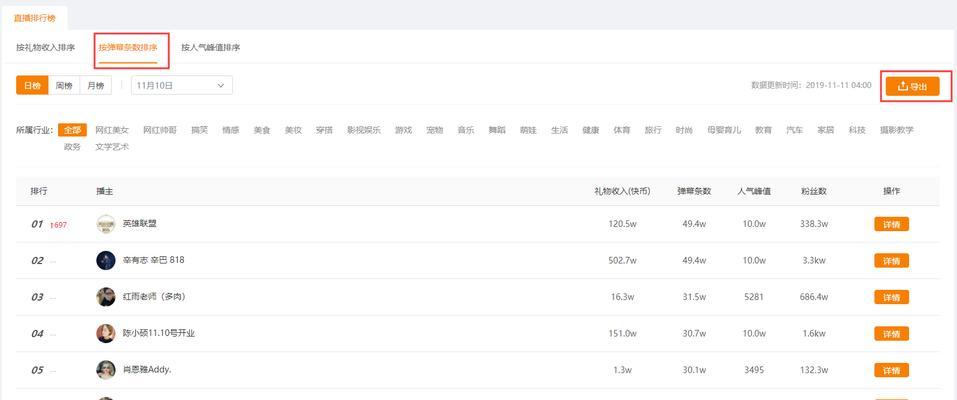957x400 pixels.
Task: Choose the 周榜 weekly ranking
Action: (64, 85)
